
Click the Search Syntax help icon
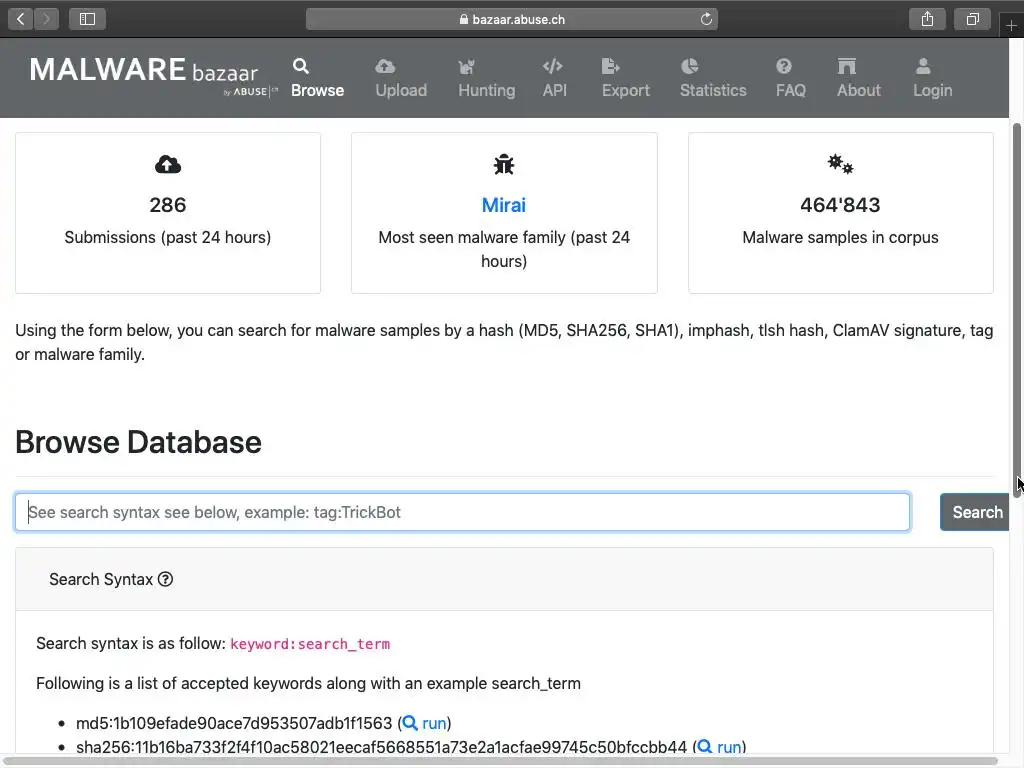[166, 579]
